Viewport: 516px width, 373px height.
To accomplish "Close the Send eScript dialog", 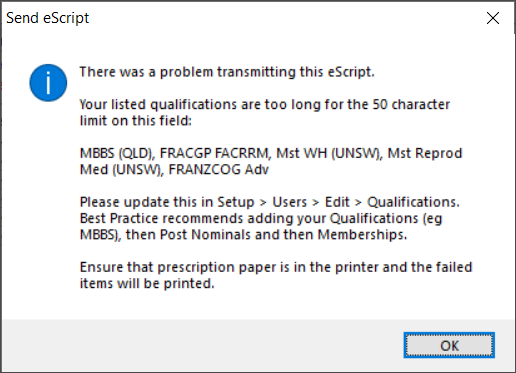I will coord(493,18).
